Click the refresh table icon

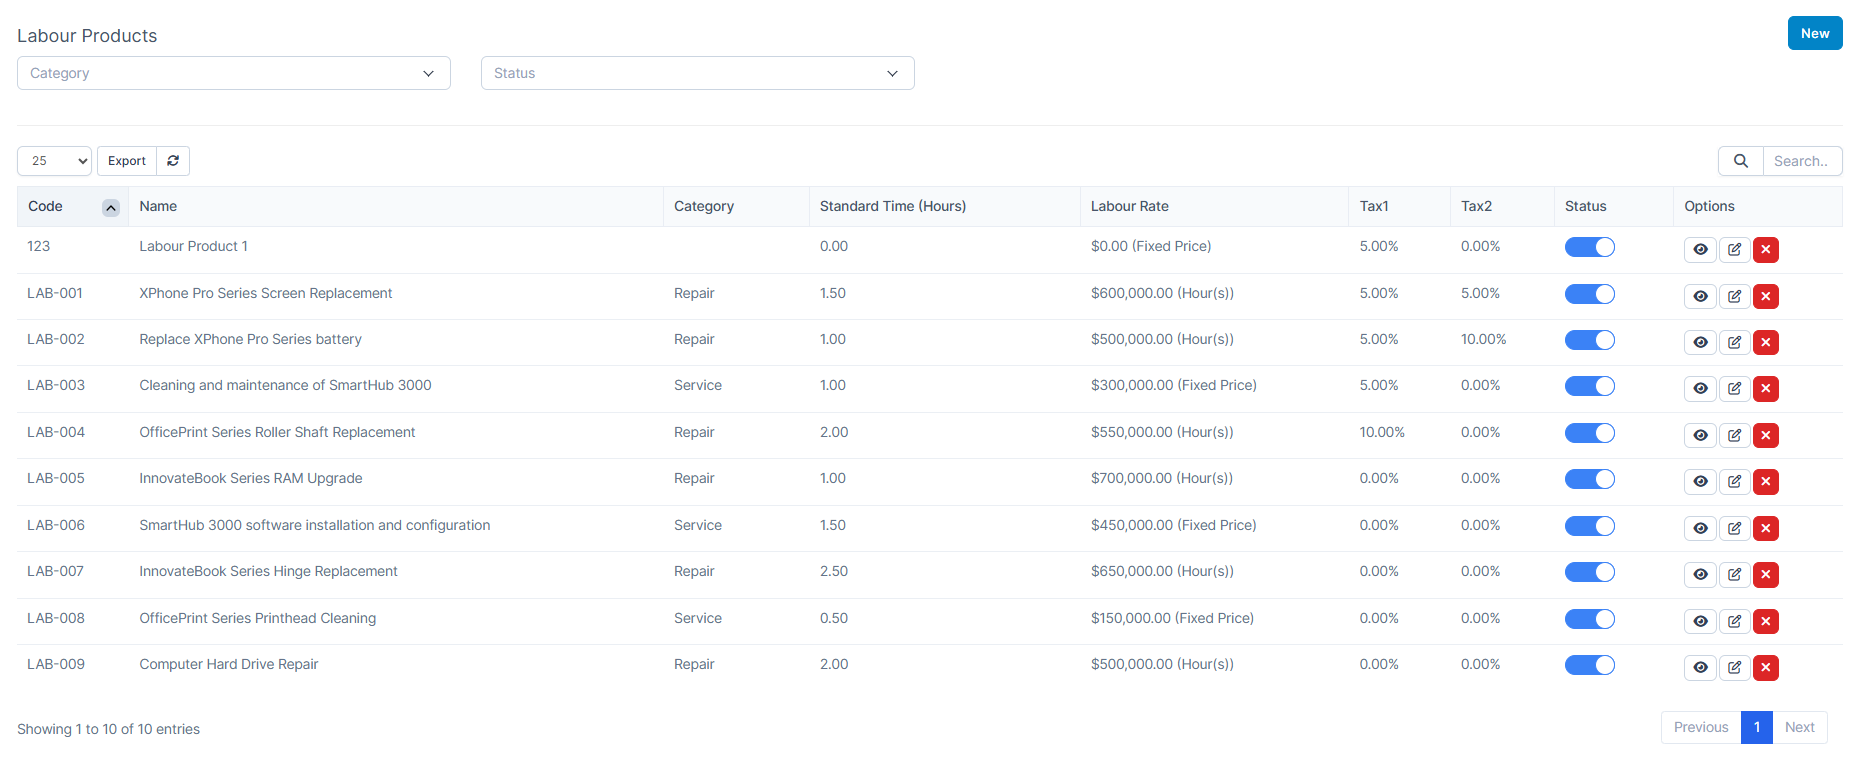pyautogui.click(x=173, y=161)
